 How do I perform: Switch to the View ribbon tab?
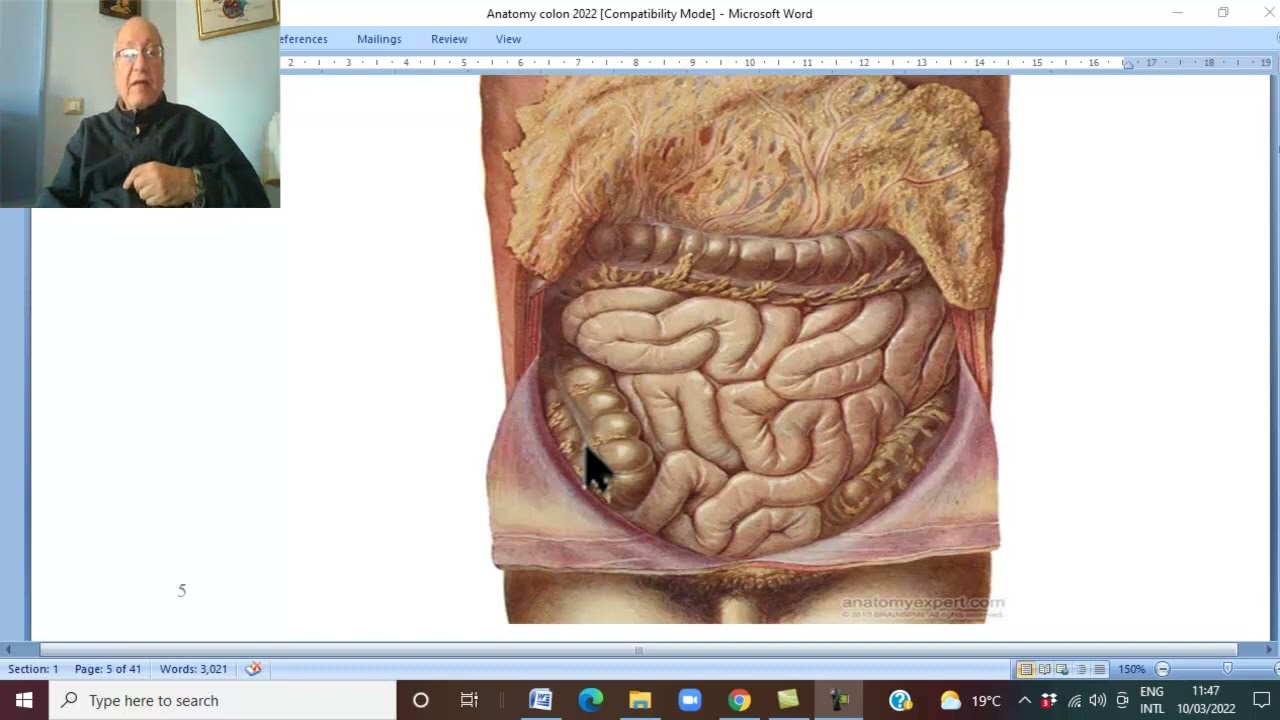point(508,39)
